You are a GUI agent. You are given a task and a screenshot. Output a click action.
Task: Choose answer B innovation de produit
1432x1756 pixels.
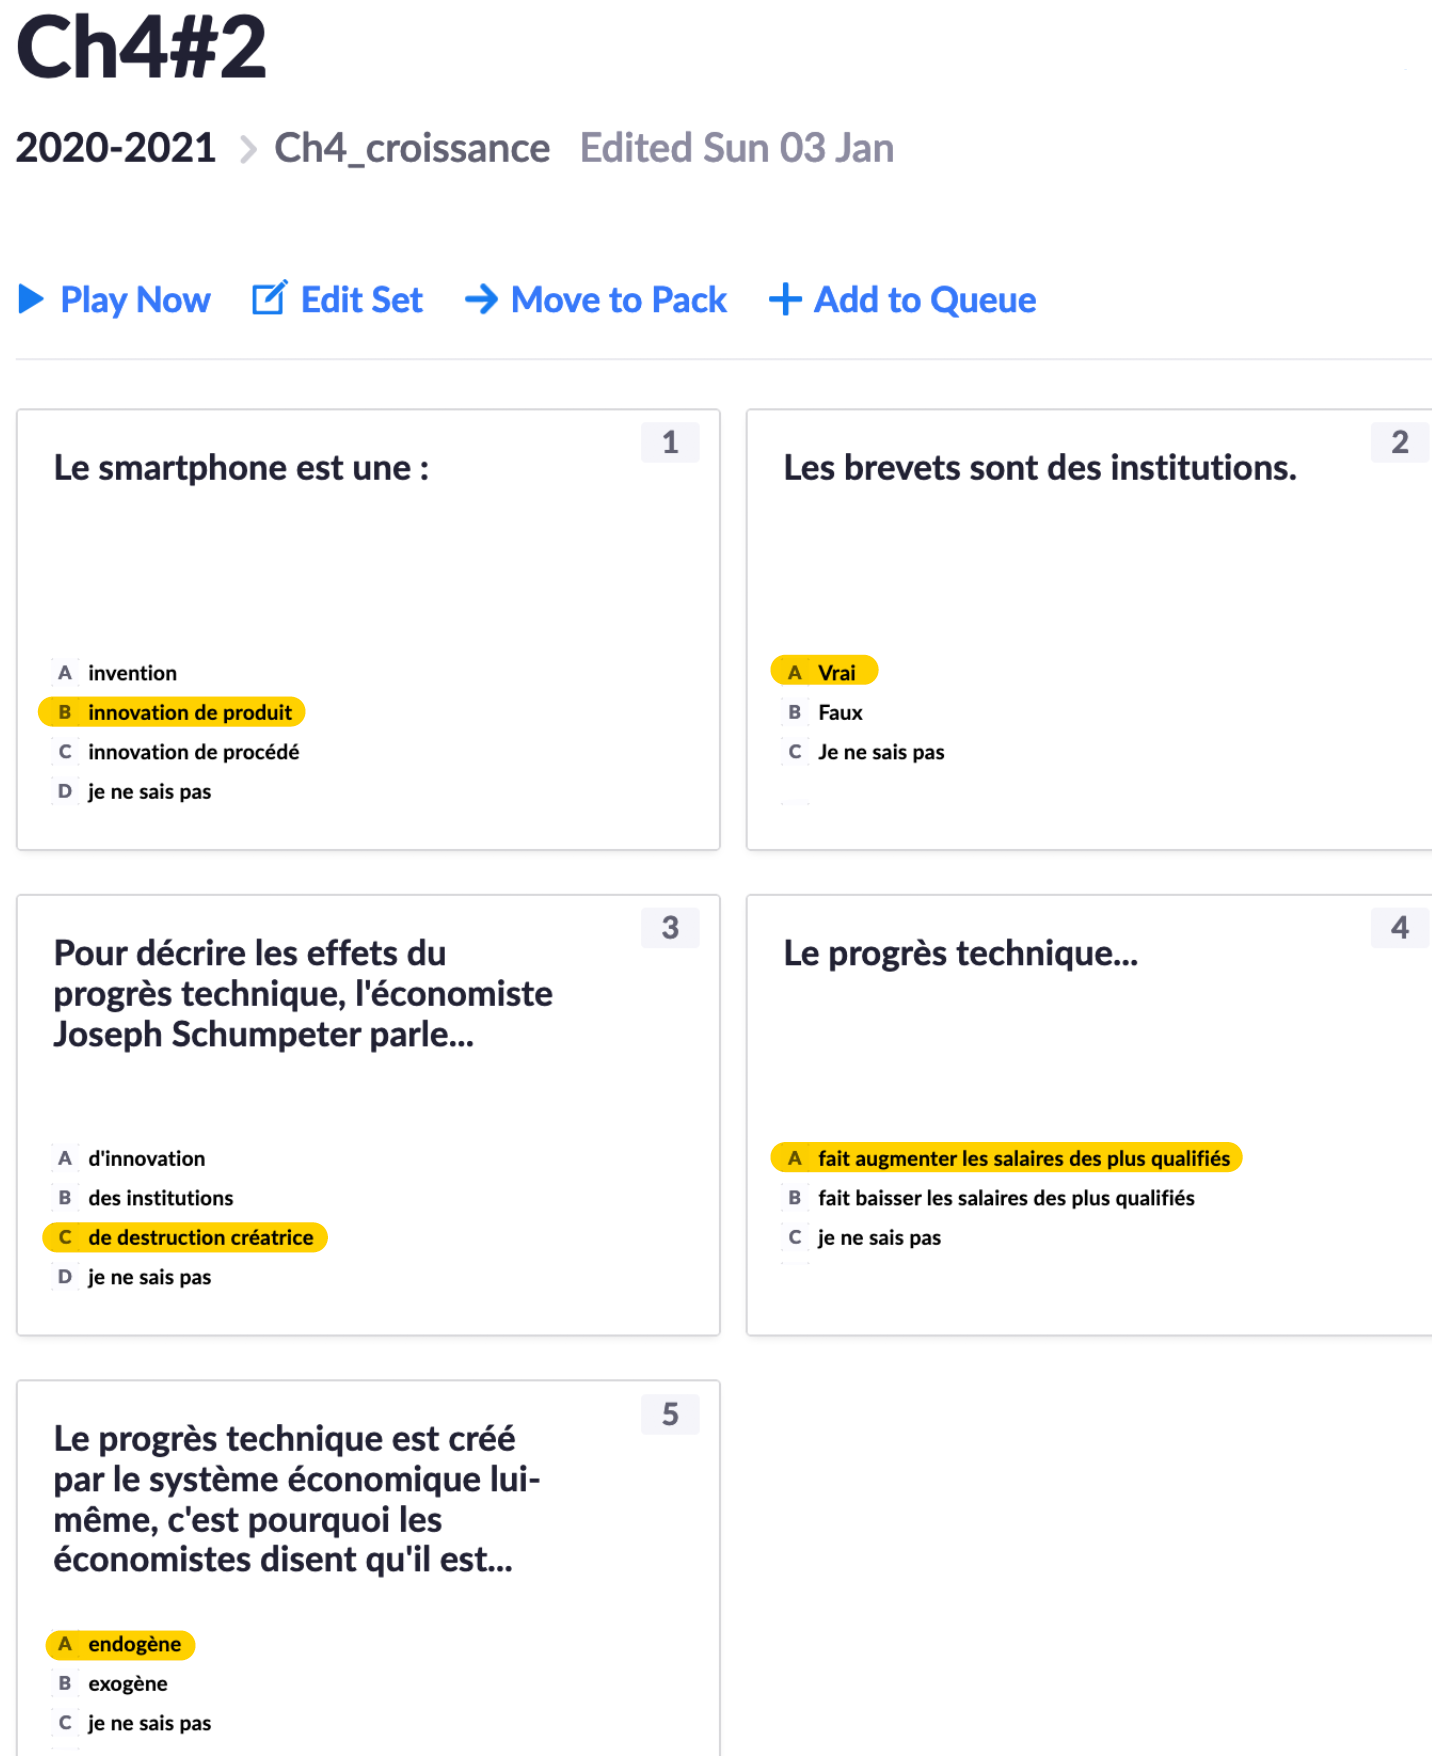point(189,712)
